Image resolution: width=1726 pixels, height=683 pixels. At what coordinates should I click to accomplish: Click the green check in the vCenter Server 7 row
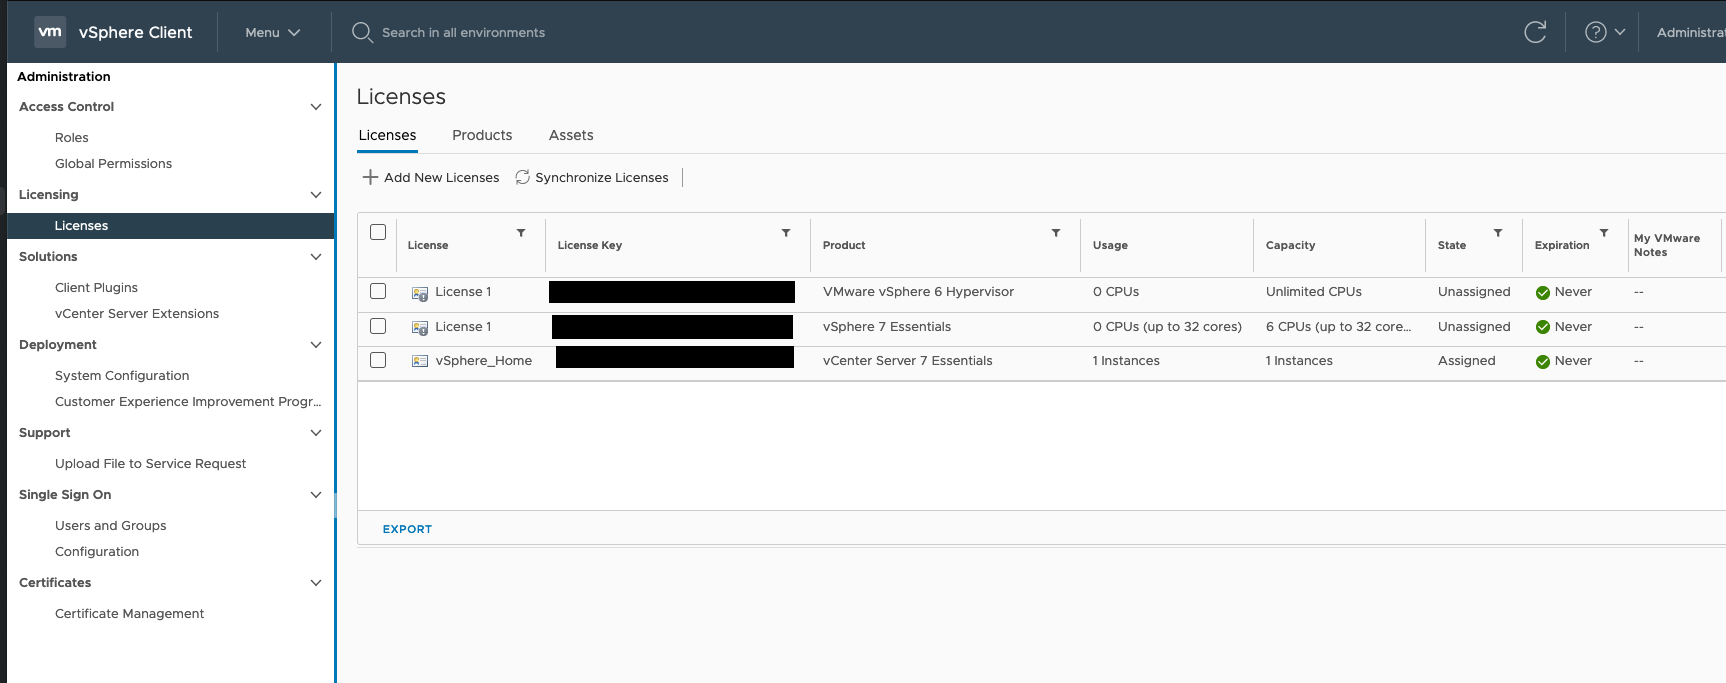pyautogui.click(x=1543, y=362)
